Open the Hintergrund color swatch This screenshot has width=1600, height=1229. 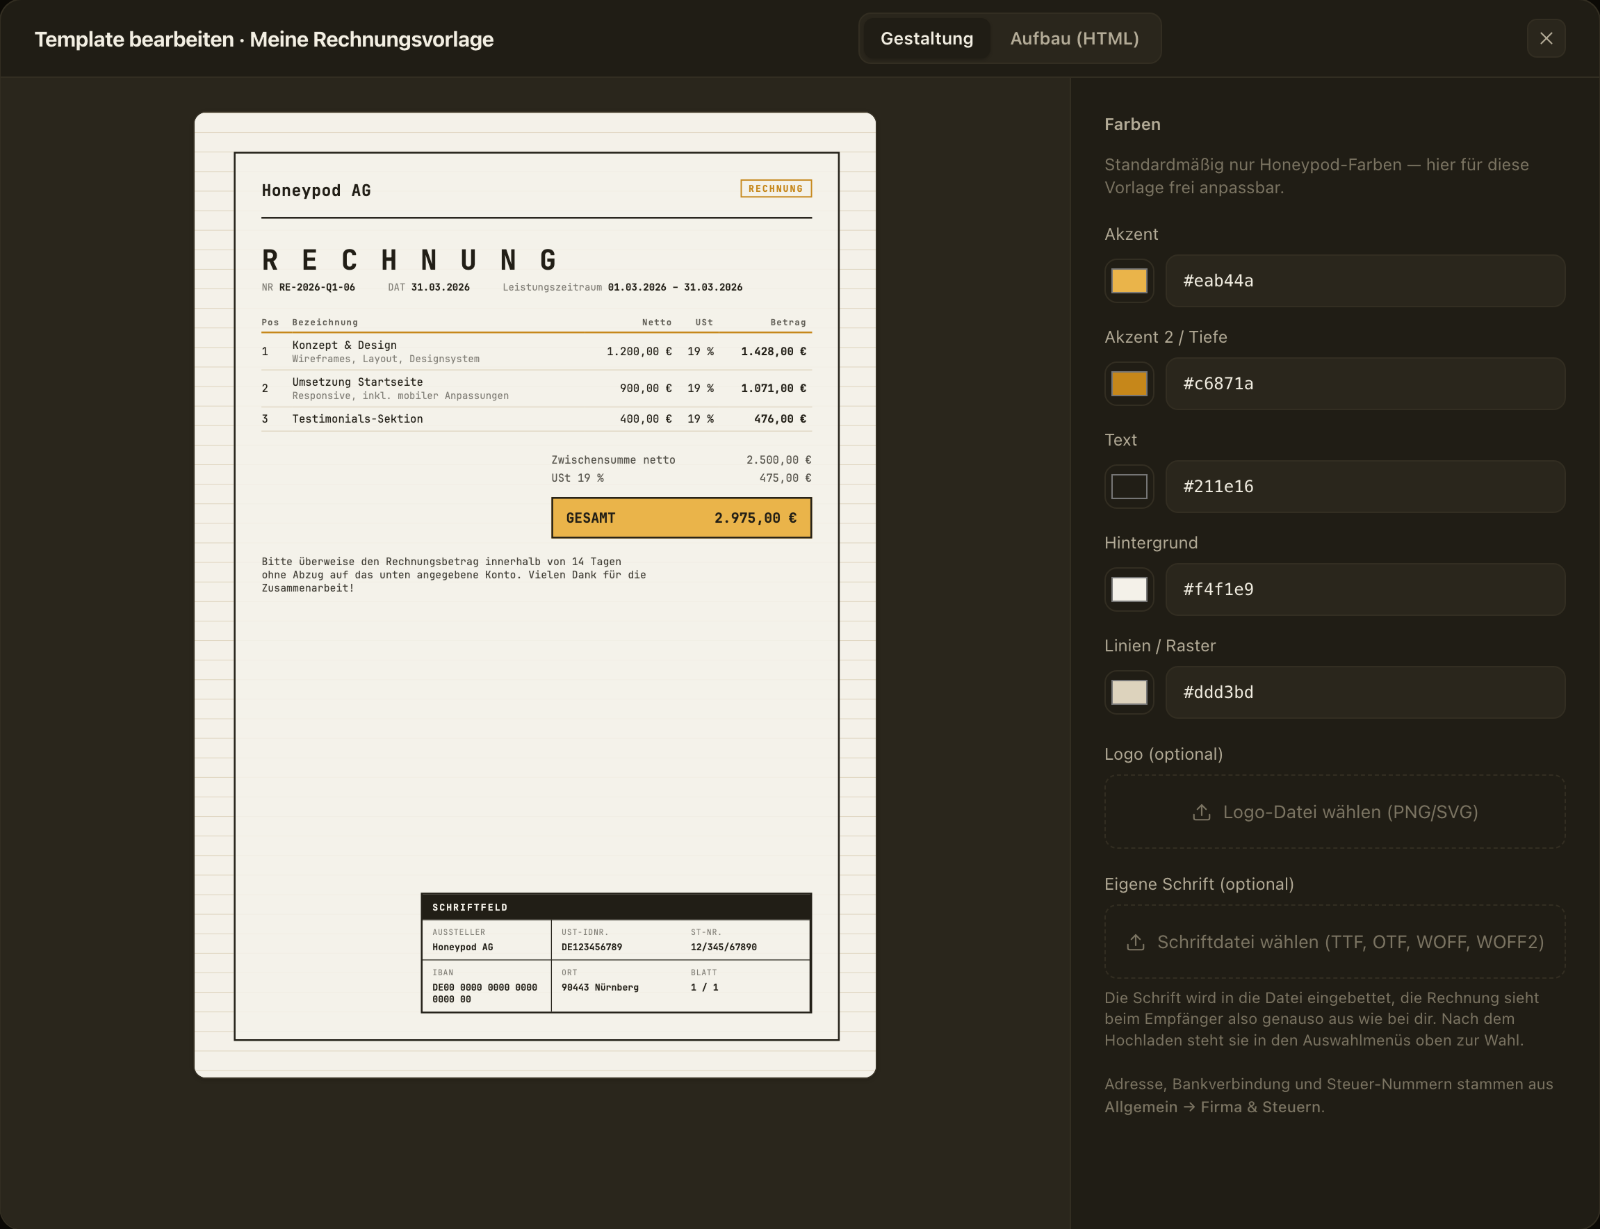pyautogui.click(x=1129, y=589)
